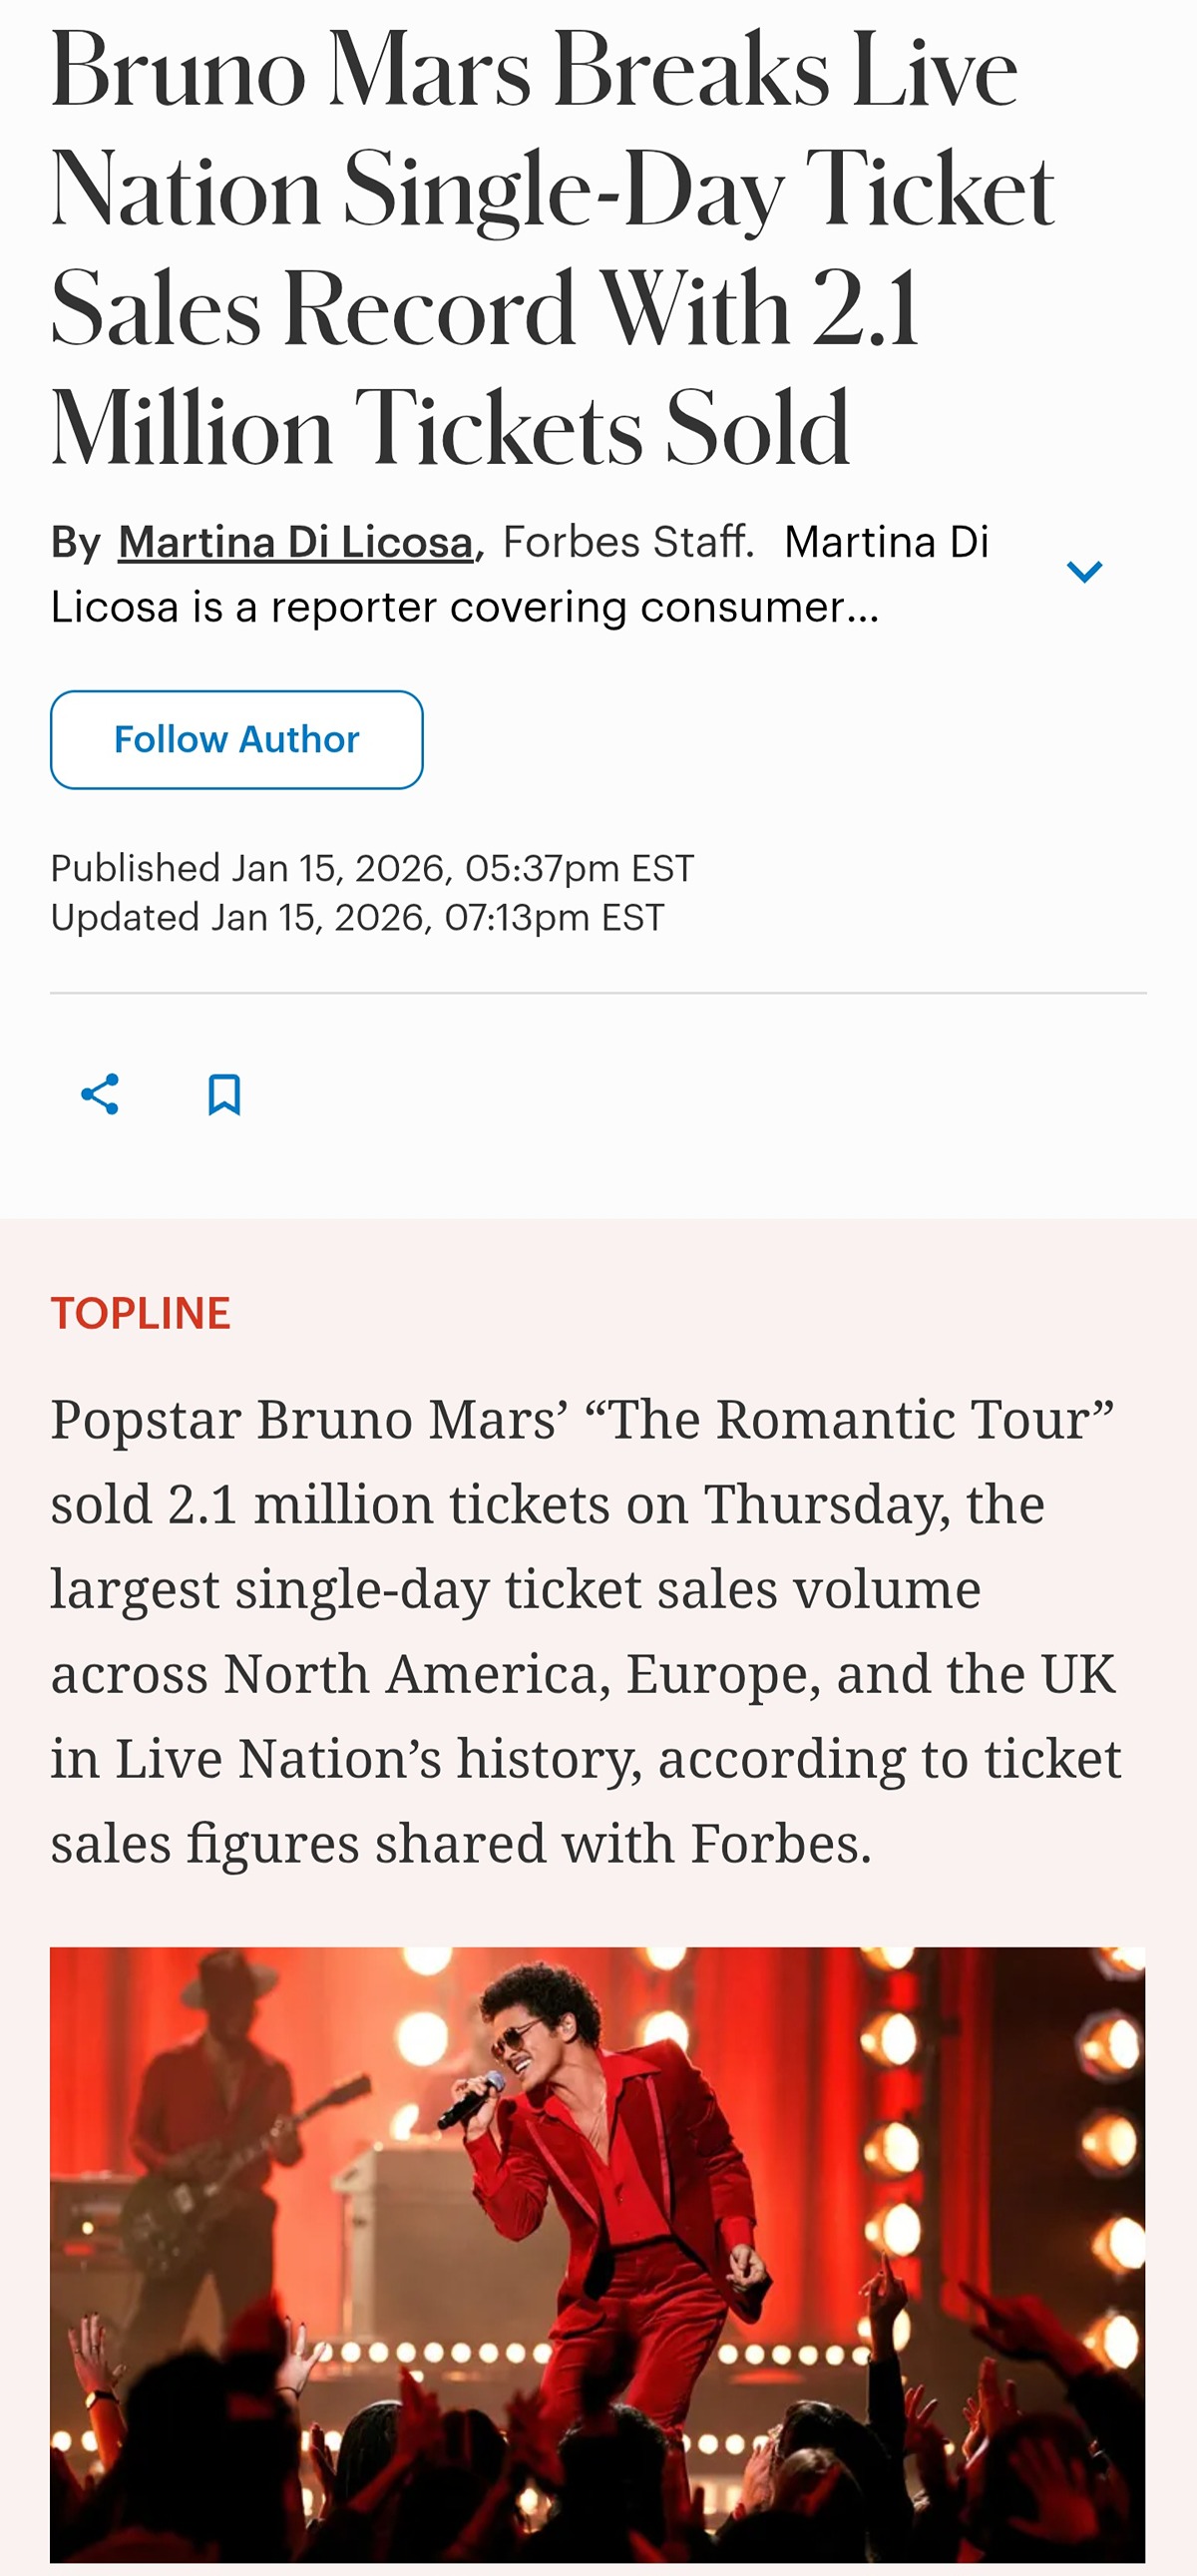Open the Martina Di Licosa author link
Image resolution: width=1197 pixels, height=2576 pixels.
tap(295, 542)
